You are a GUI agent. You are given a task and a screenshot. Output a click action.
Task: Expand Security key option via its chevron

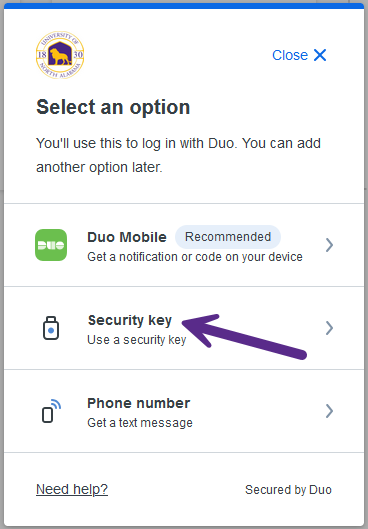[330, 328]
